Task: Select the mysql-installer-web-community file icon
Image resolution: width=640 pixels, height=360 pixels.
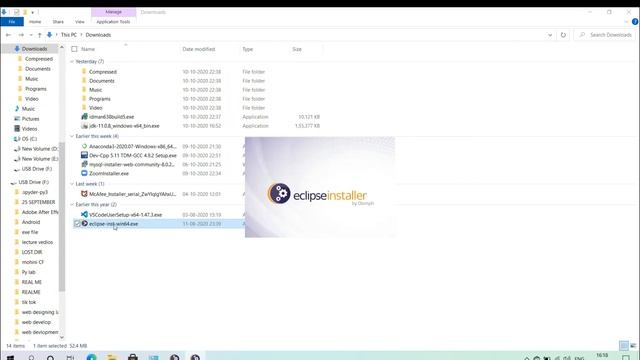Action: (84, 164)
